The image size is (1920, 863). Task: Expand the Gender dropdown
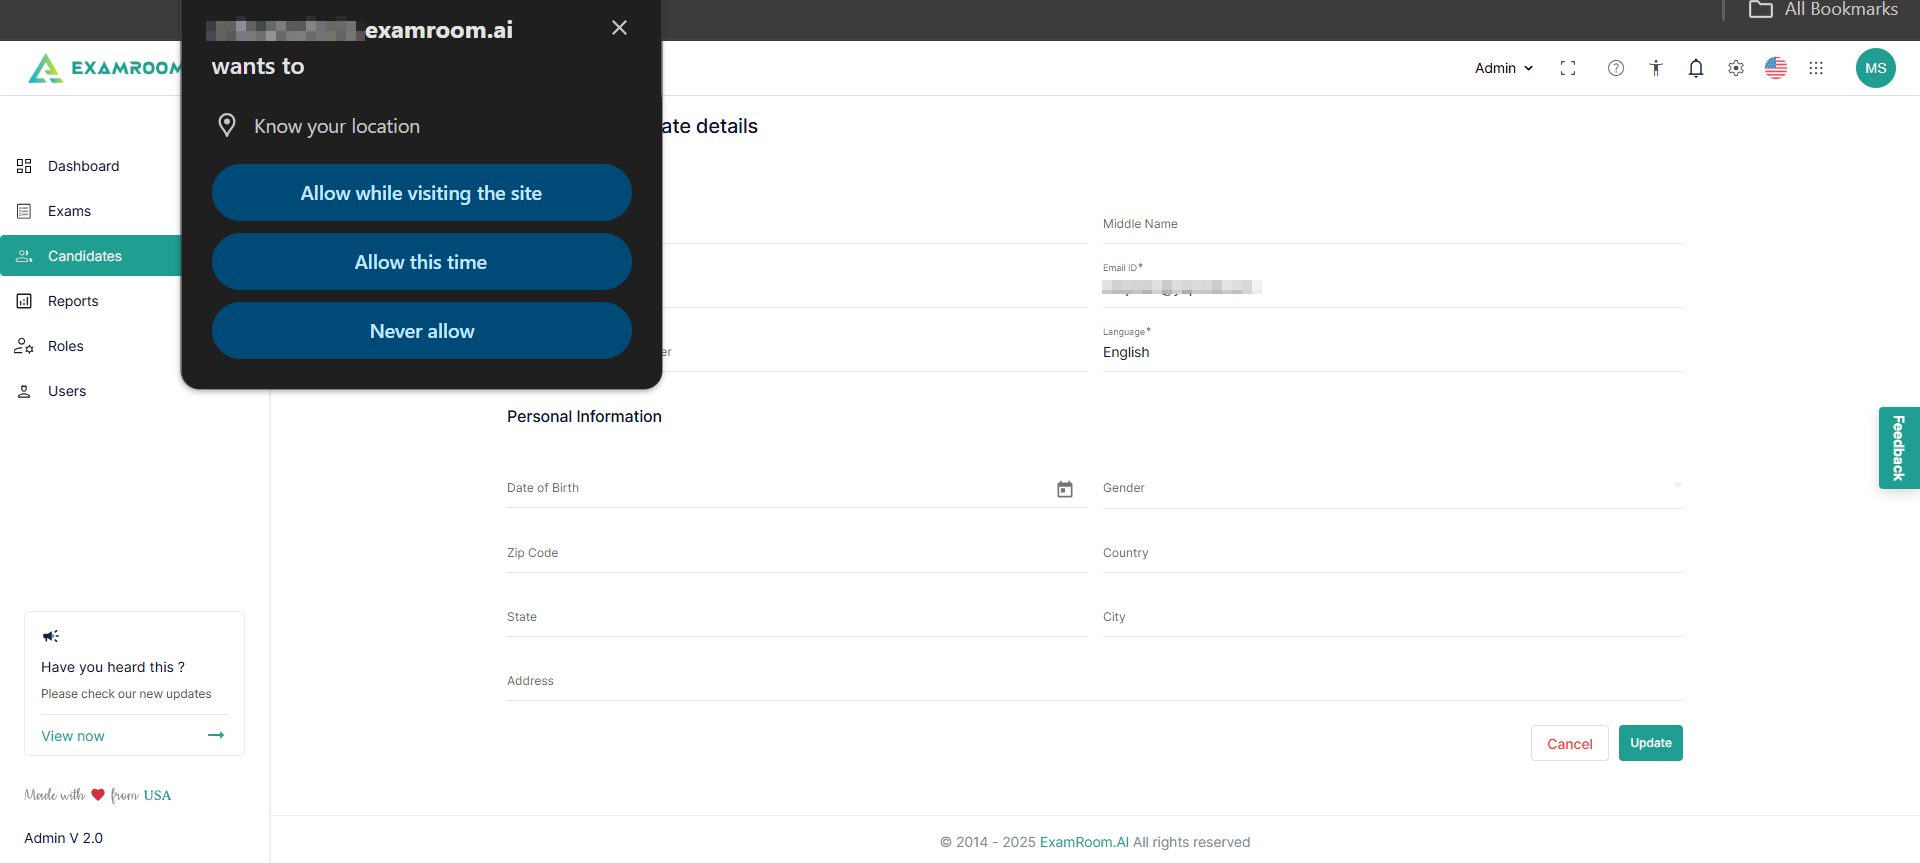click(x=1393, y=488)
